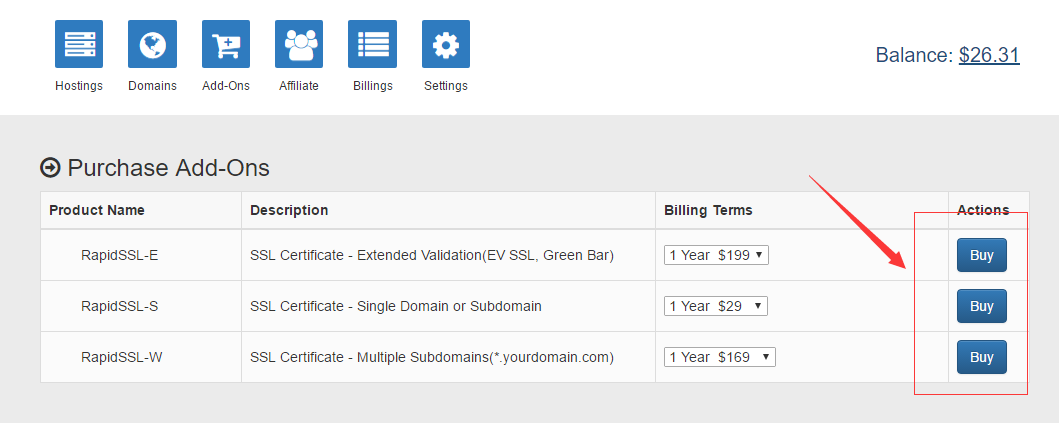Click the arrow icon beside Purchase Add-Ons
This screenshot has width=1059, height=423.
(51, 168)
